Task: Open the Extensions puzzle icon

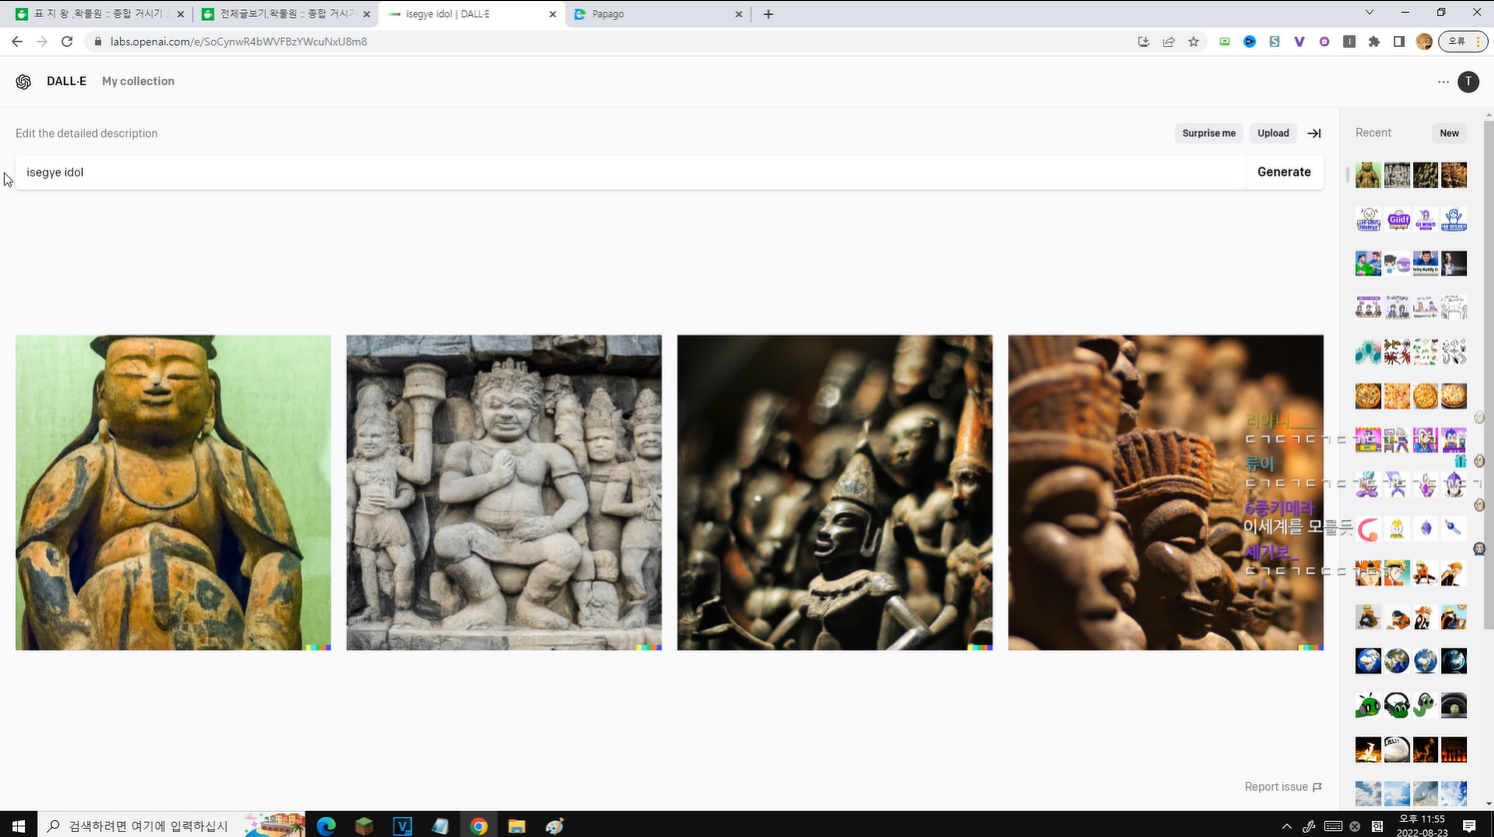Action: tap(1374, 42)
